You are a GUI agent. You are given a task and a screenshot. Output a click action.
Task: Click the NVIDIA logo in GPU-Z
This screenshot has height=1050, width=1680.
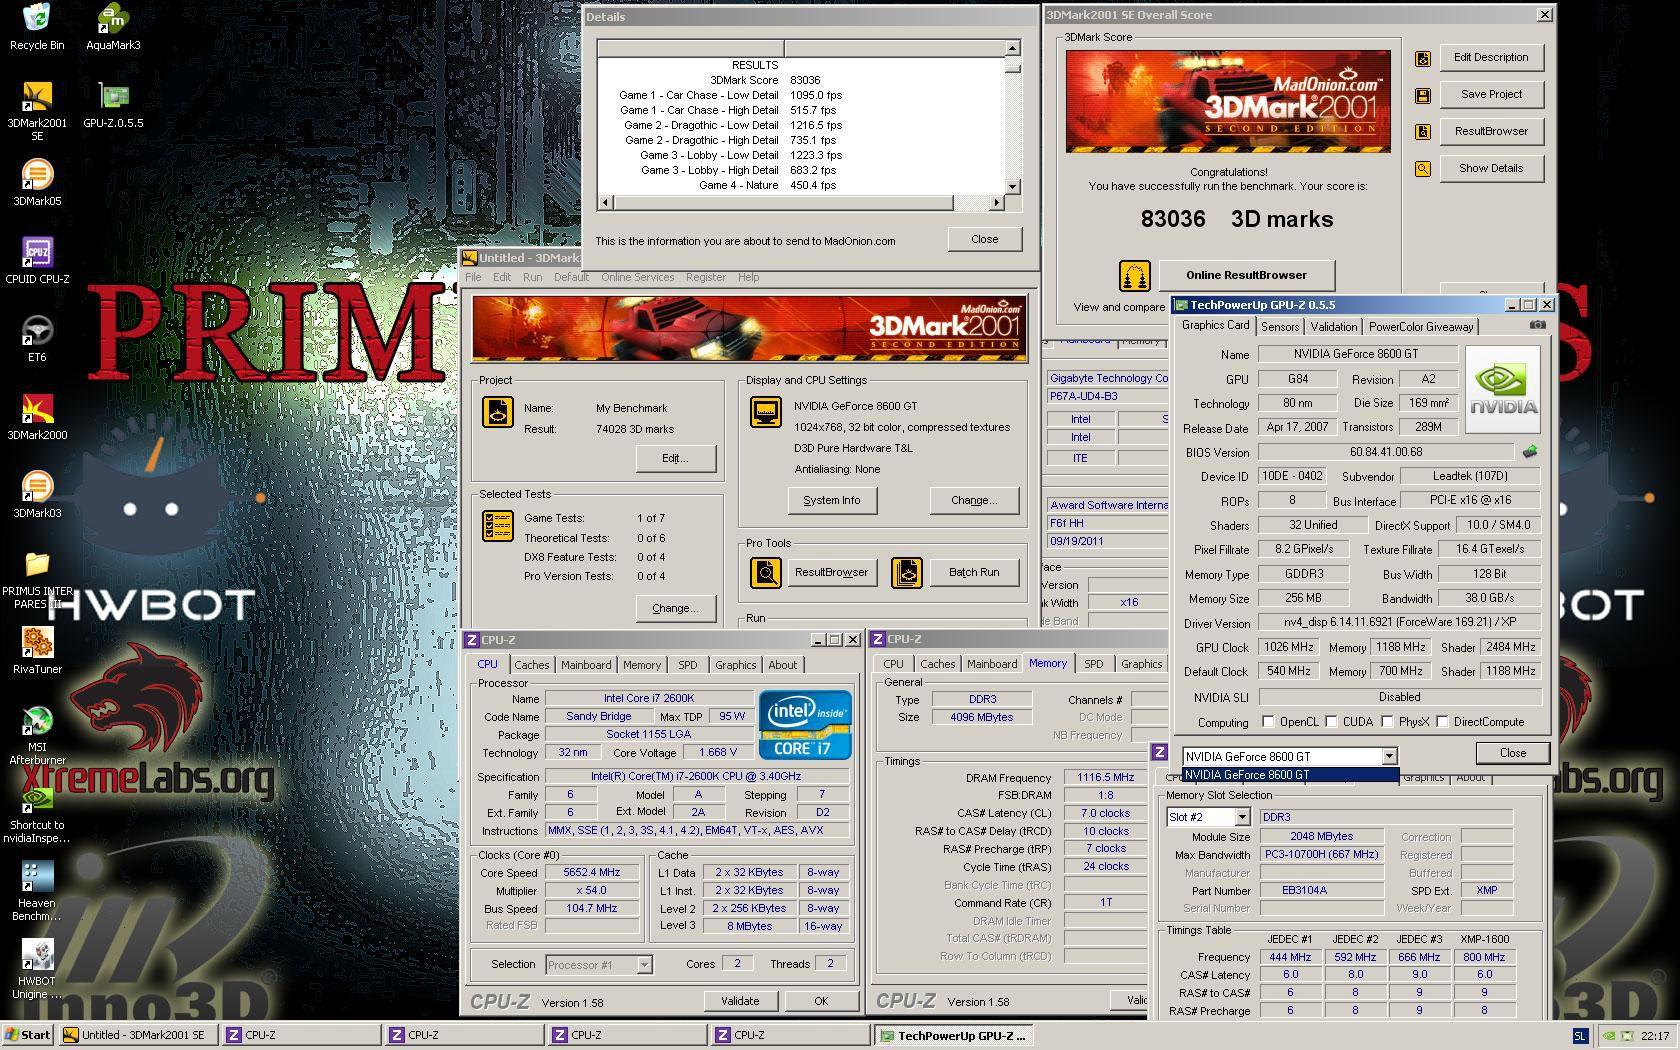(1503, 389)
